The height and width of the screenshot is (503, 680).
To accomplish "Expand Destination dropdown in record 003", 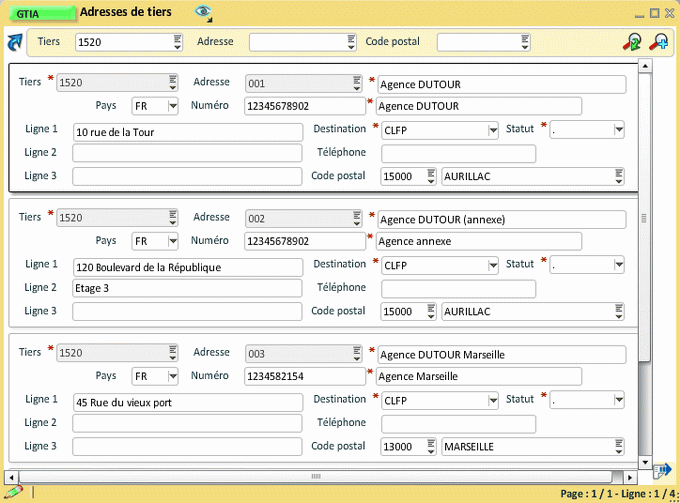I will pyautogui.click(x=493, y=401).
